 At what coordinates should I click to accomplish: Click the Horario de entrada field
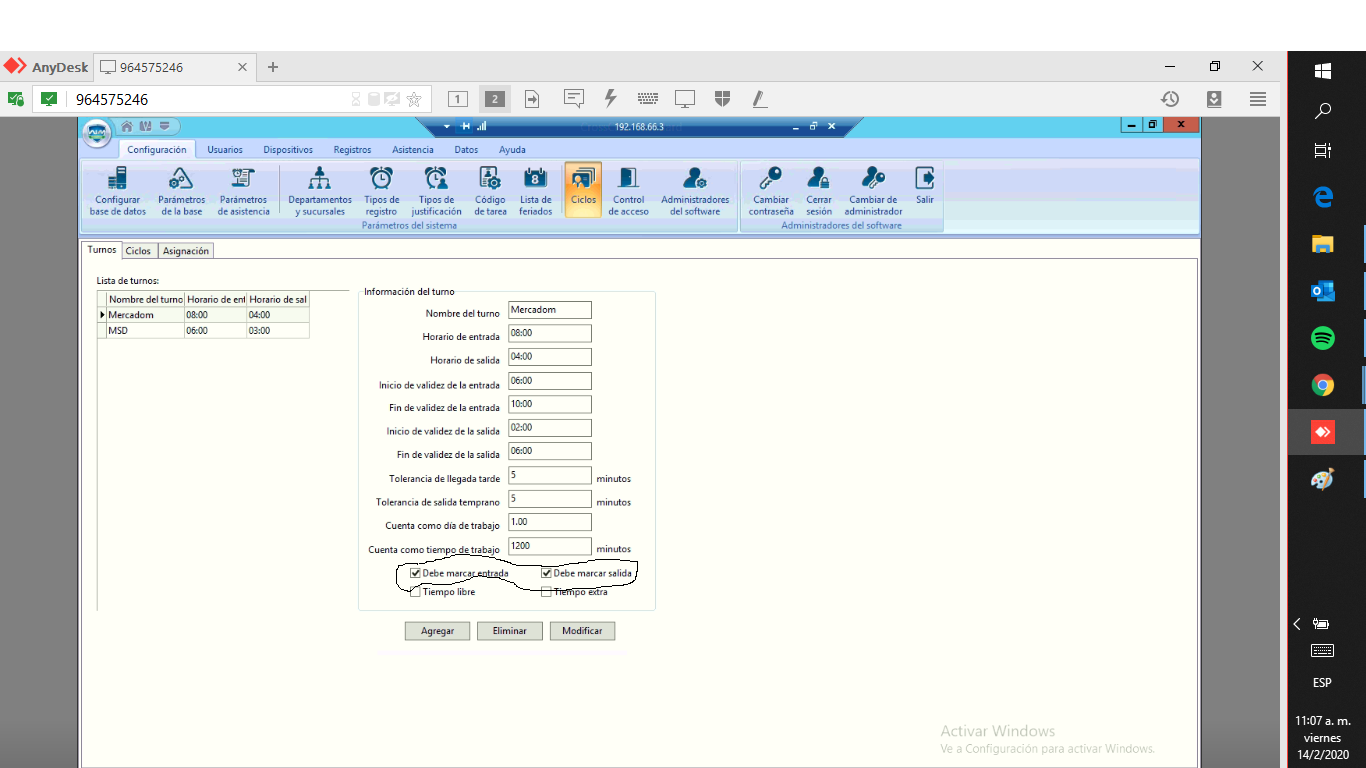[x=550, y=333]
